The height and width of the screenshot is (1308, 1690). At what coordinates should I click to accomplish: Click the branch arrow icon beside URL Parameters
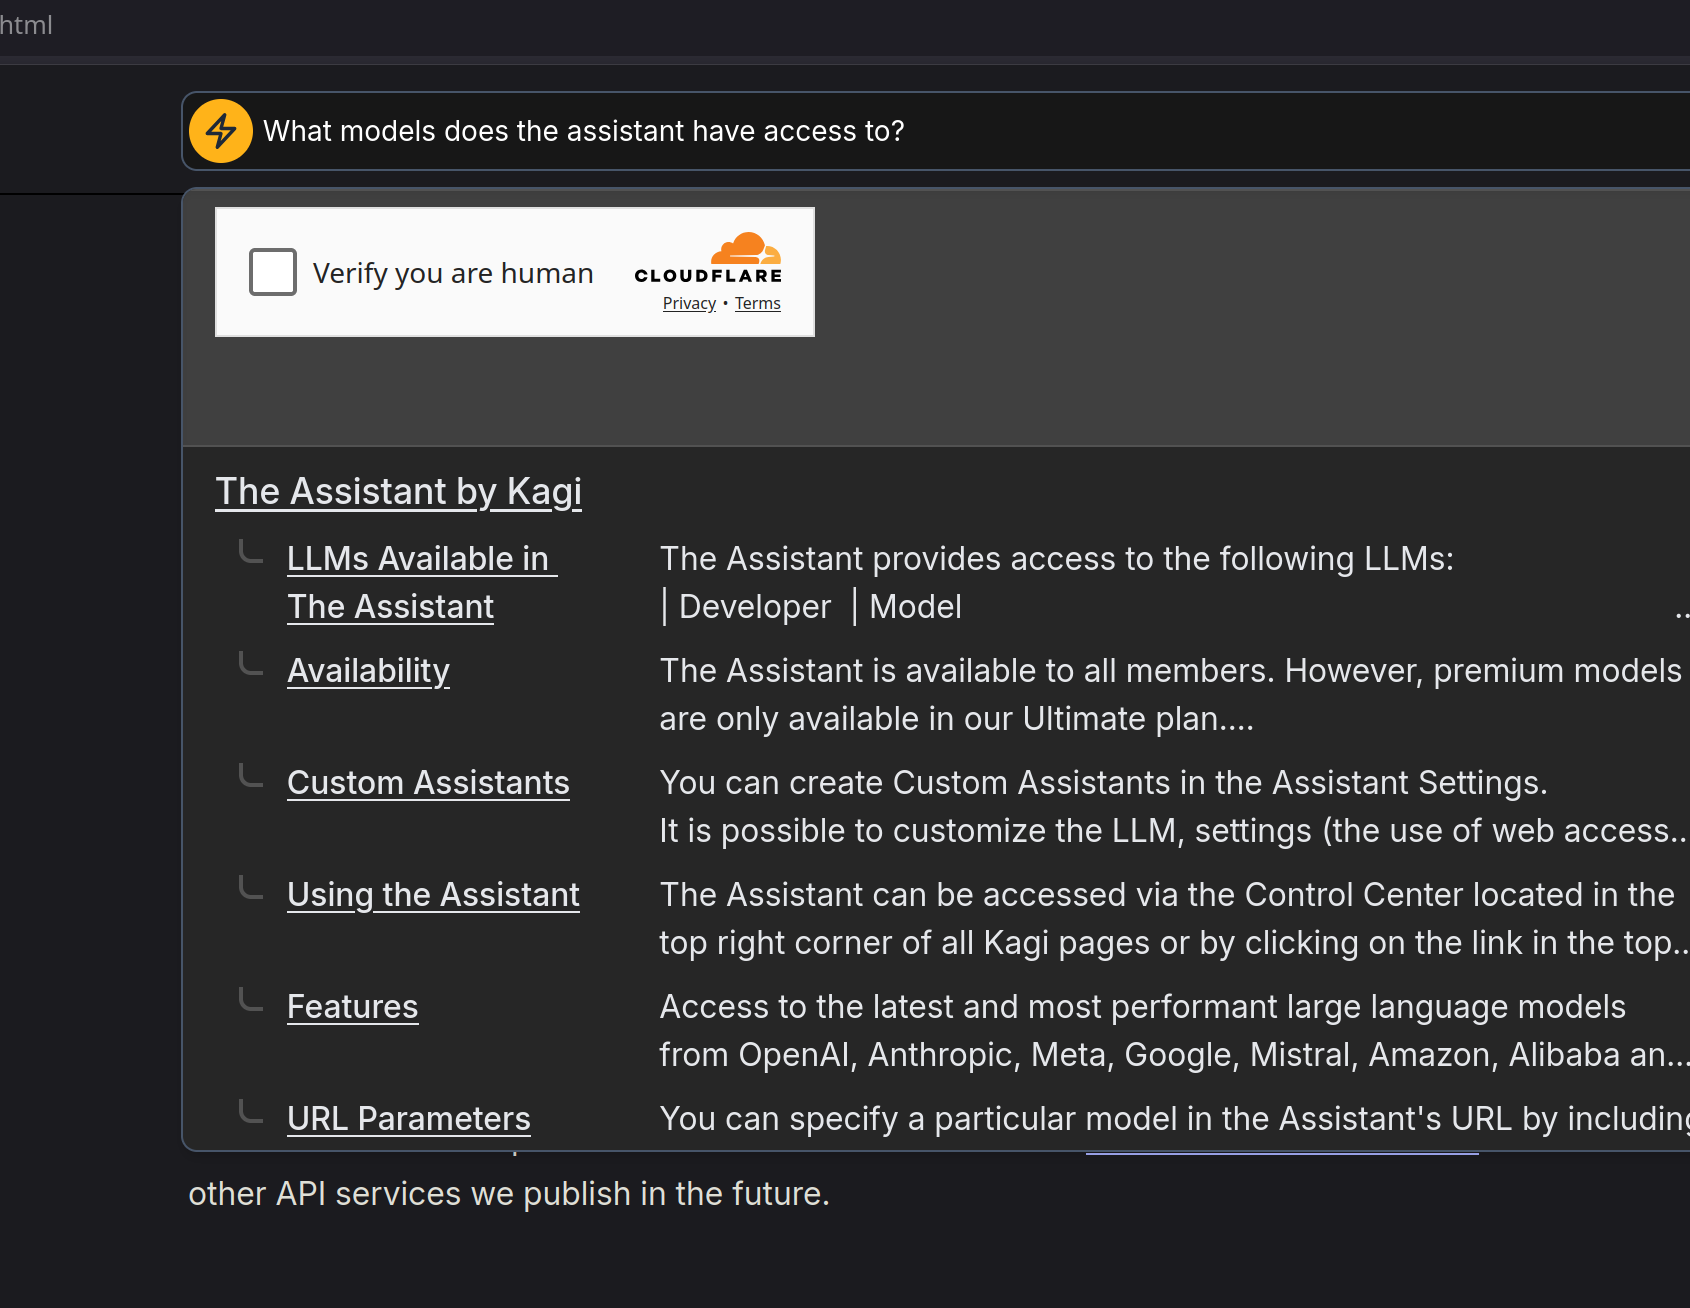[x=251, y=1112]
